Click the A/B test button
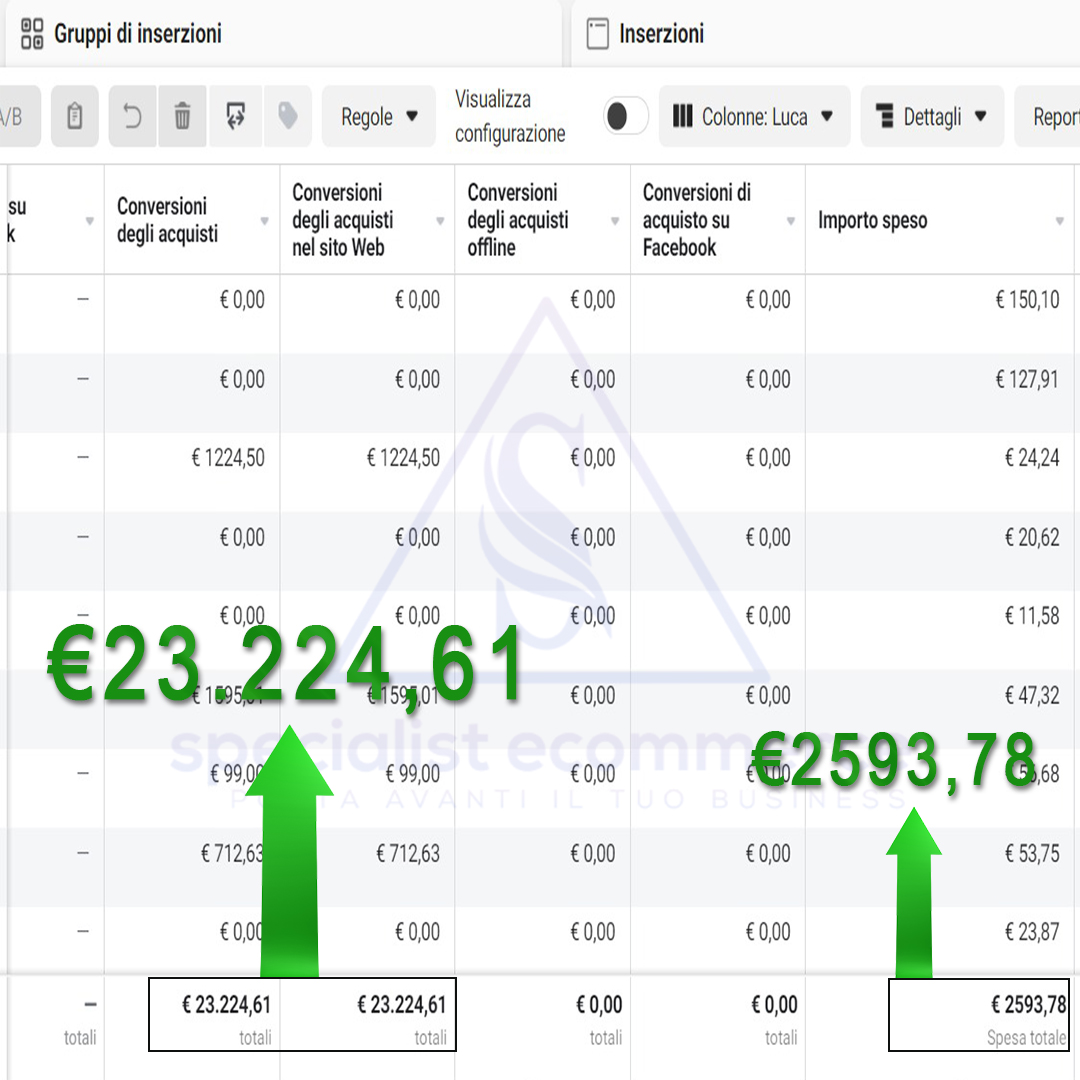This screenshot has width=1080, height=1080. pos(12,117)
